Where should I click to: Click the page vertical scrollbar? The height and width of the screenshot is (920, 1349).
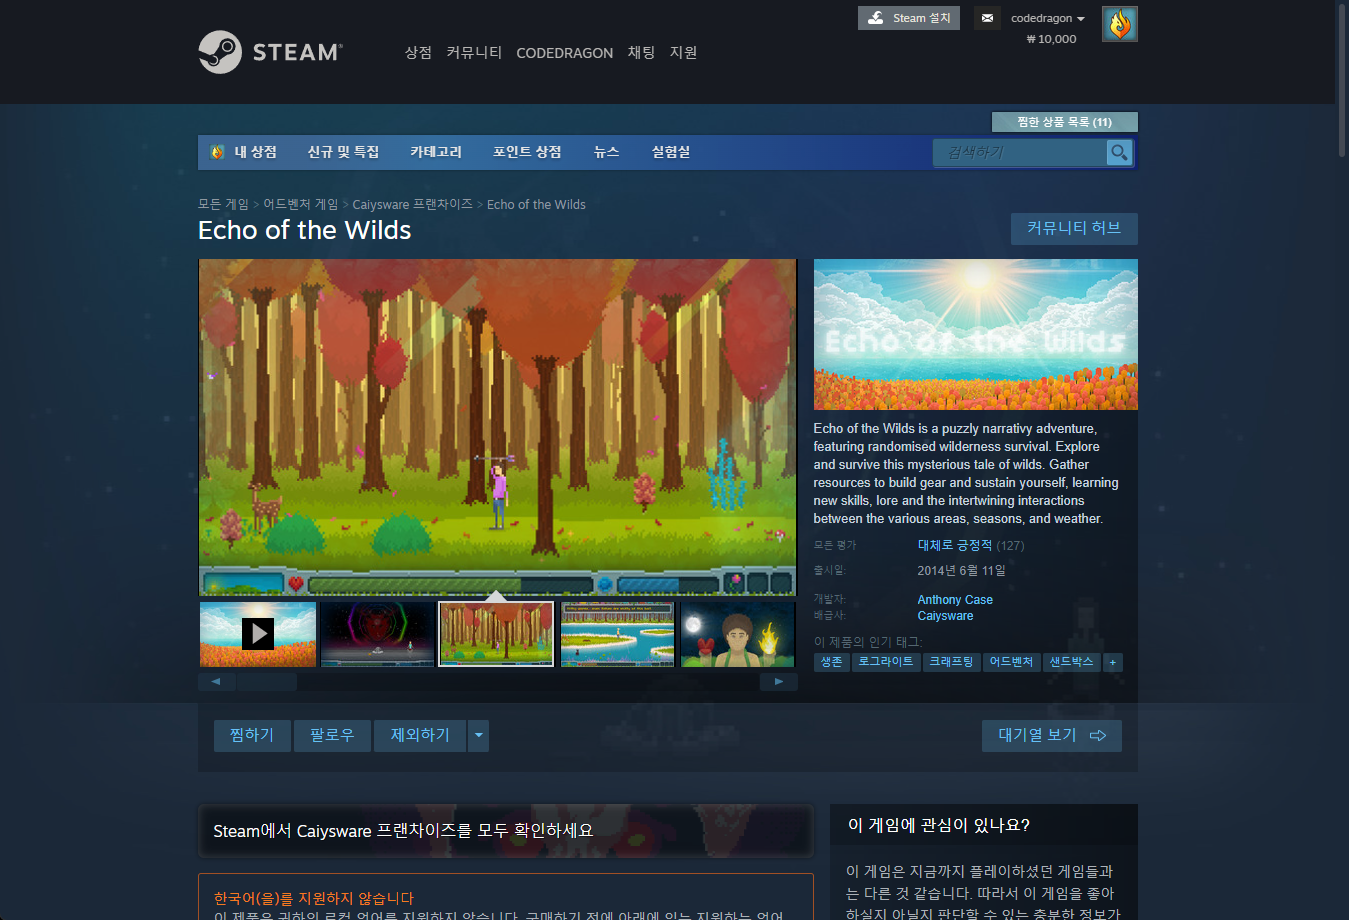(x=1342, y=80)
